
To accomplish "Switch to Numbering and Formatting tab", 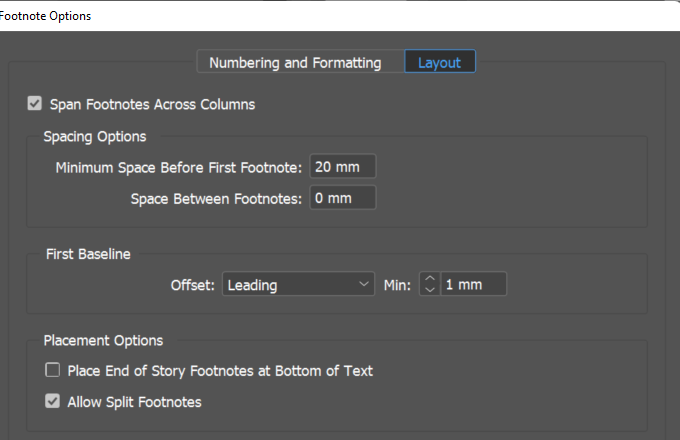I will click(x=295, y=62).
